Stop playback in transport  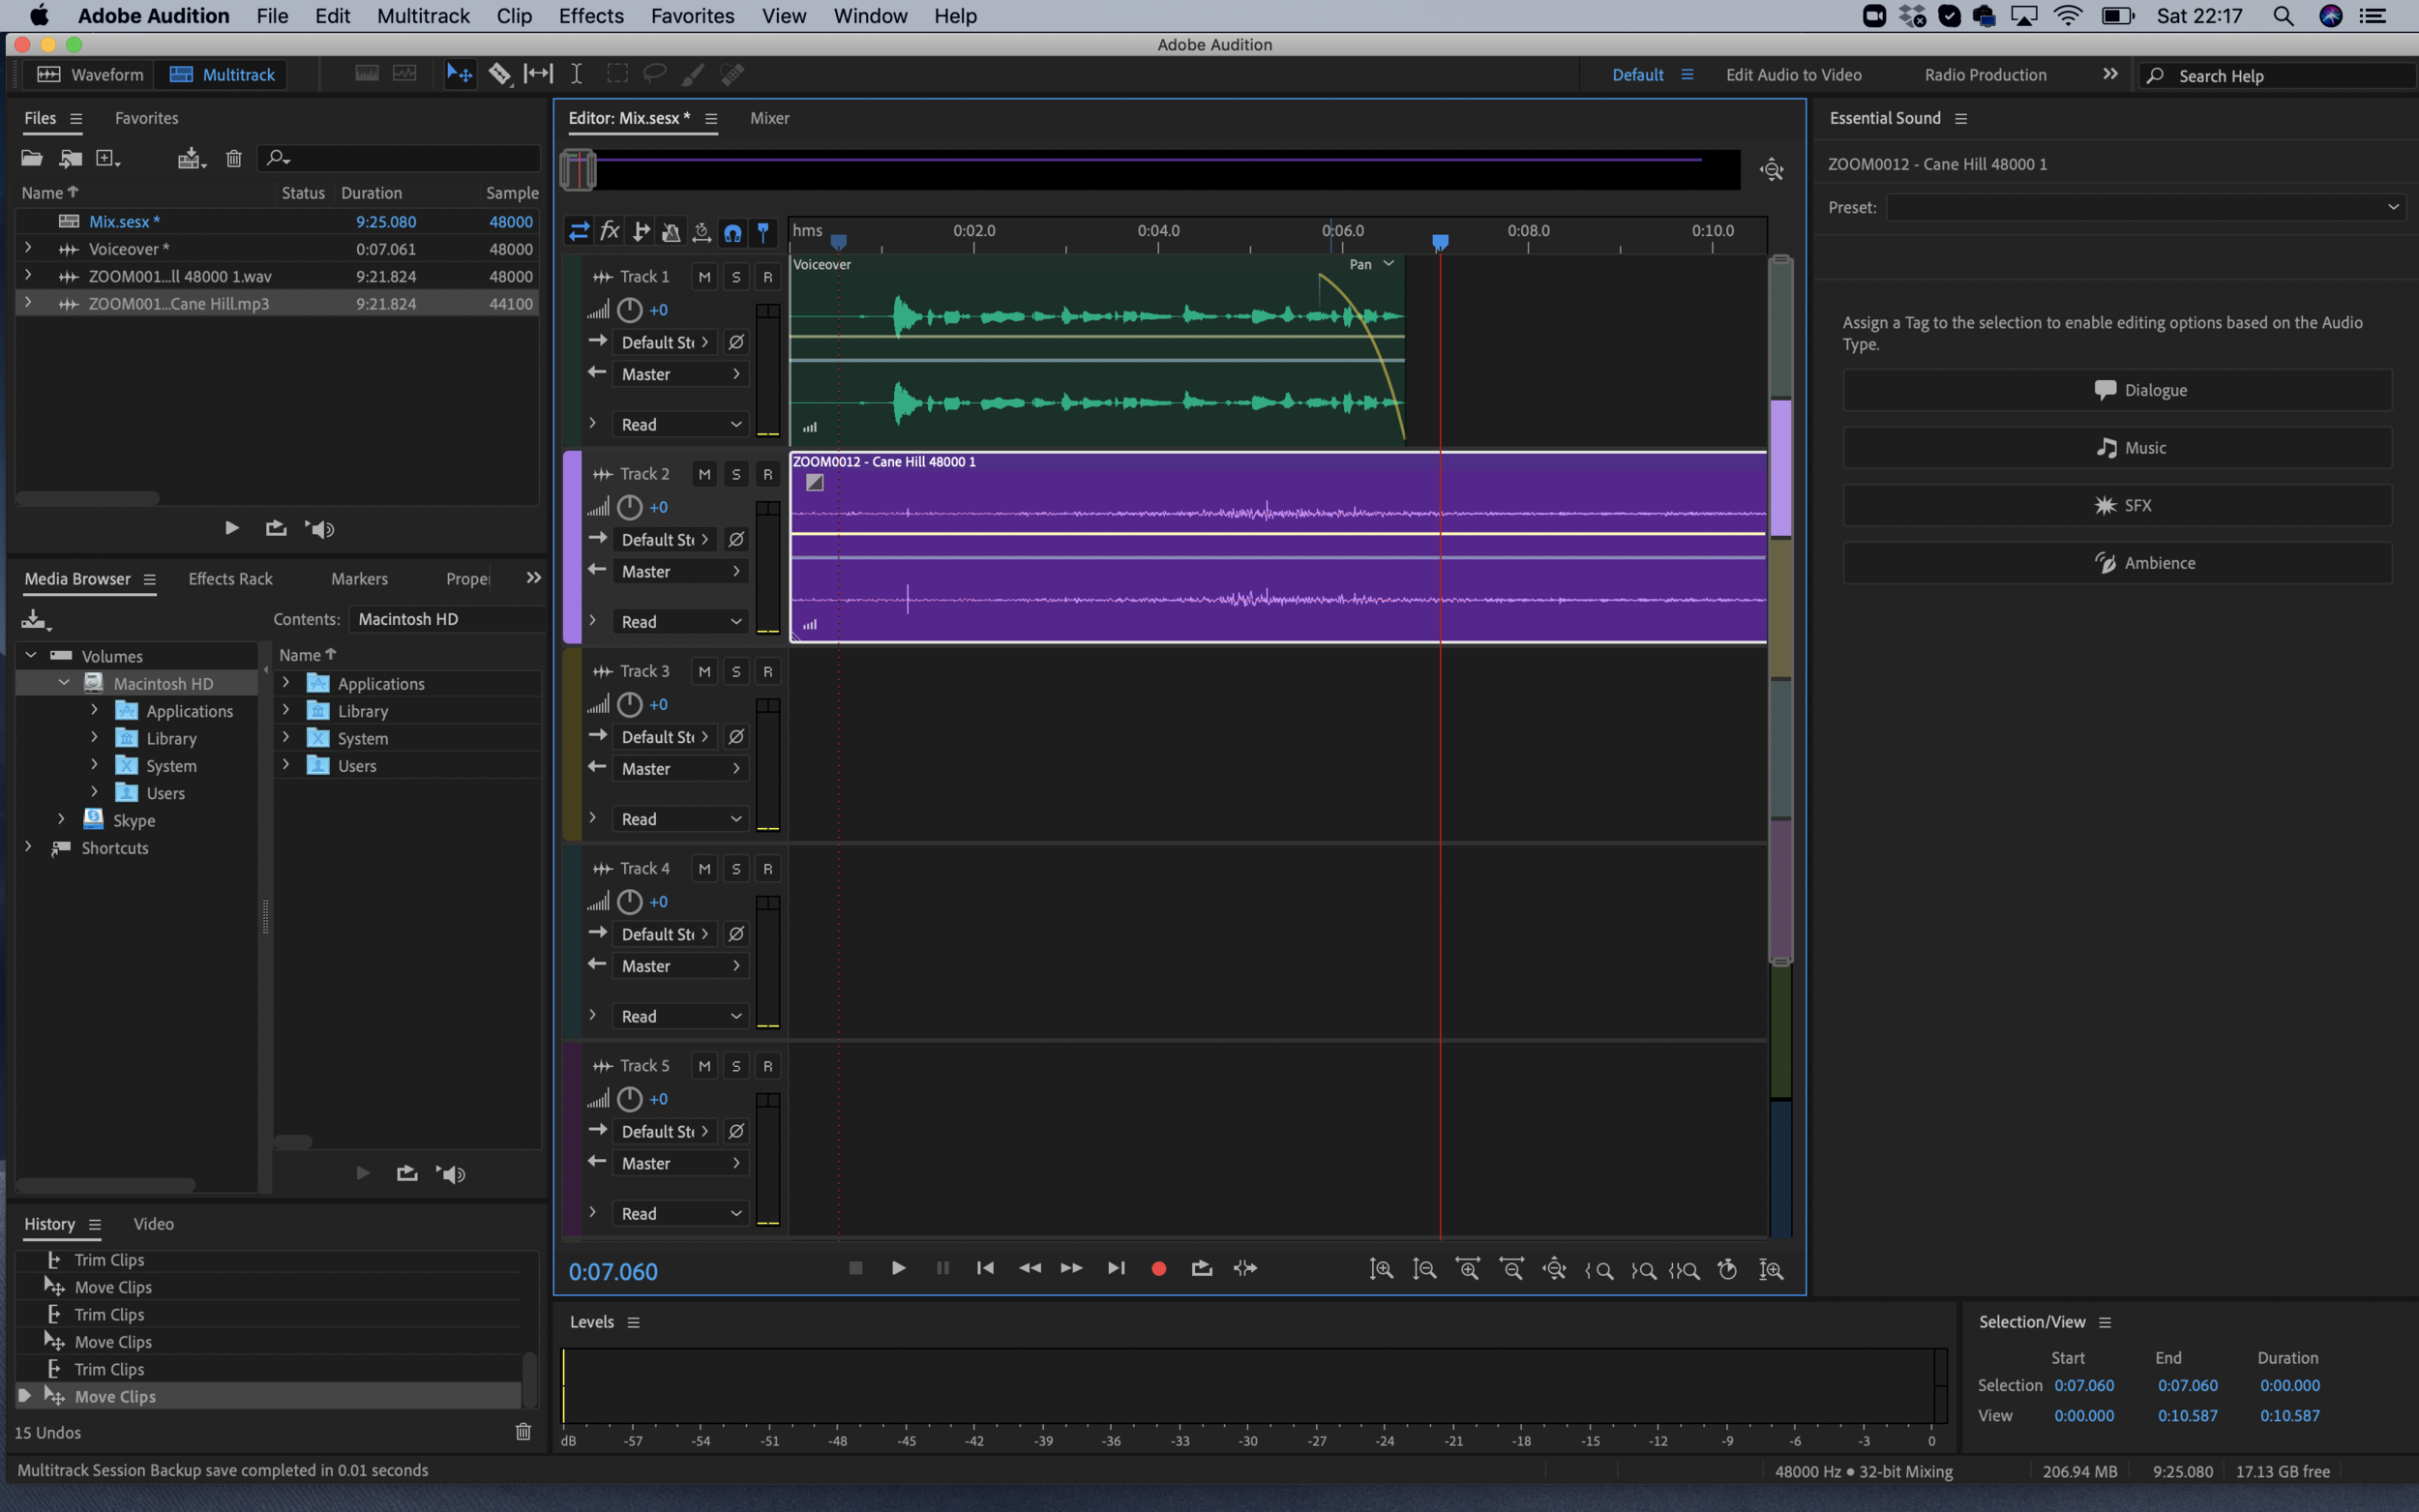[x=855, y=1268]
